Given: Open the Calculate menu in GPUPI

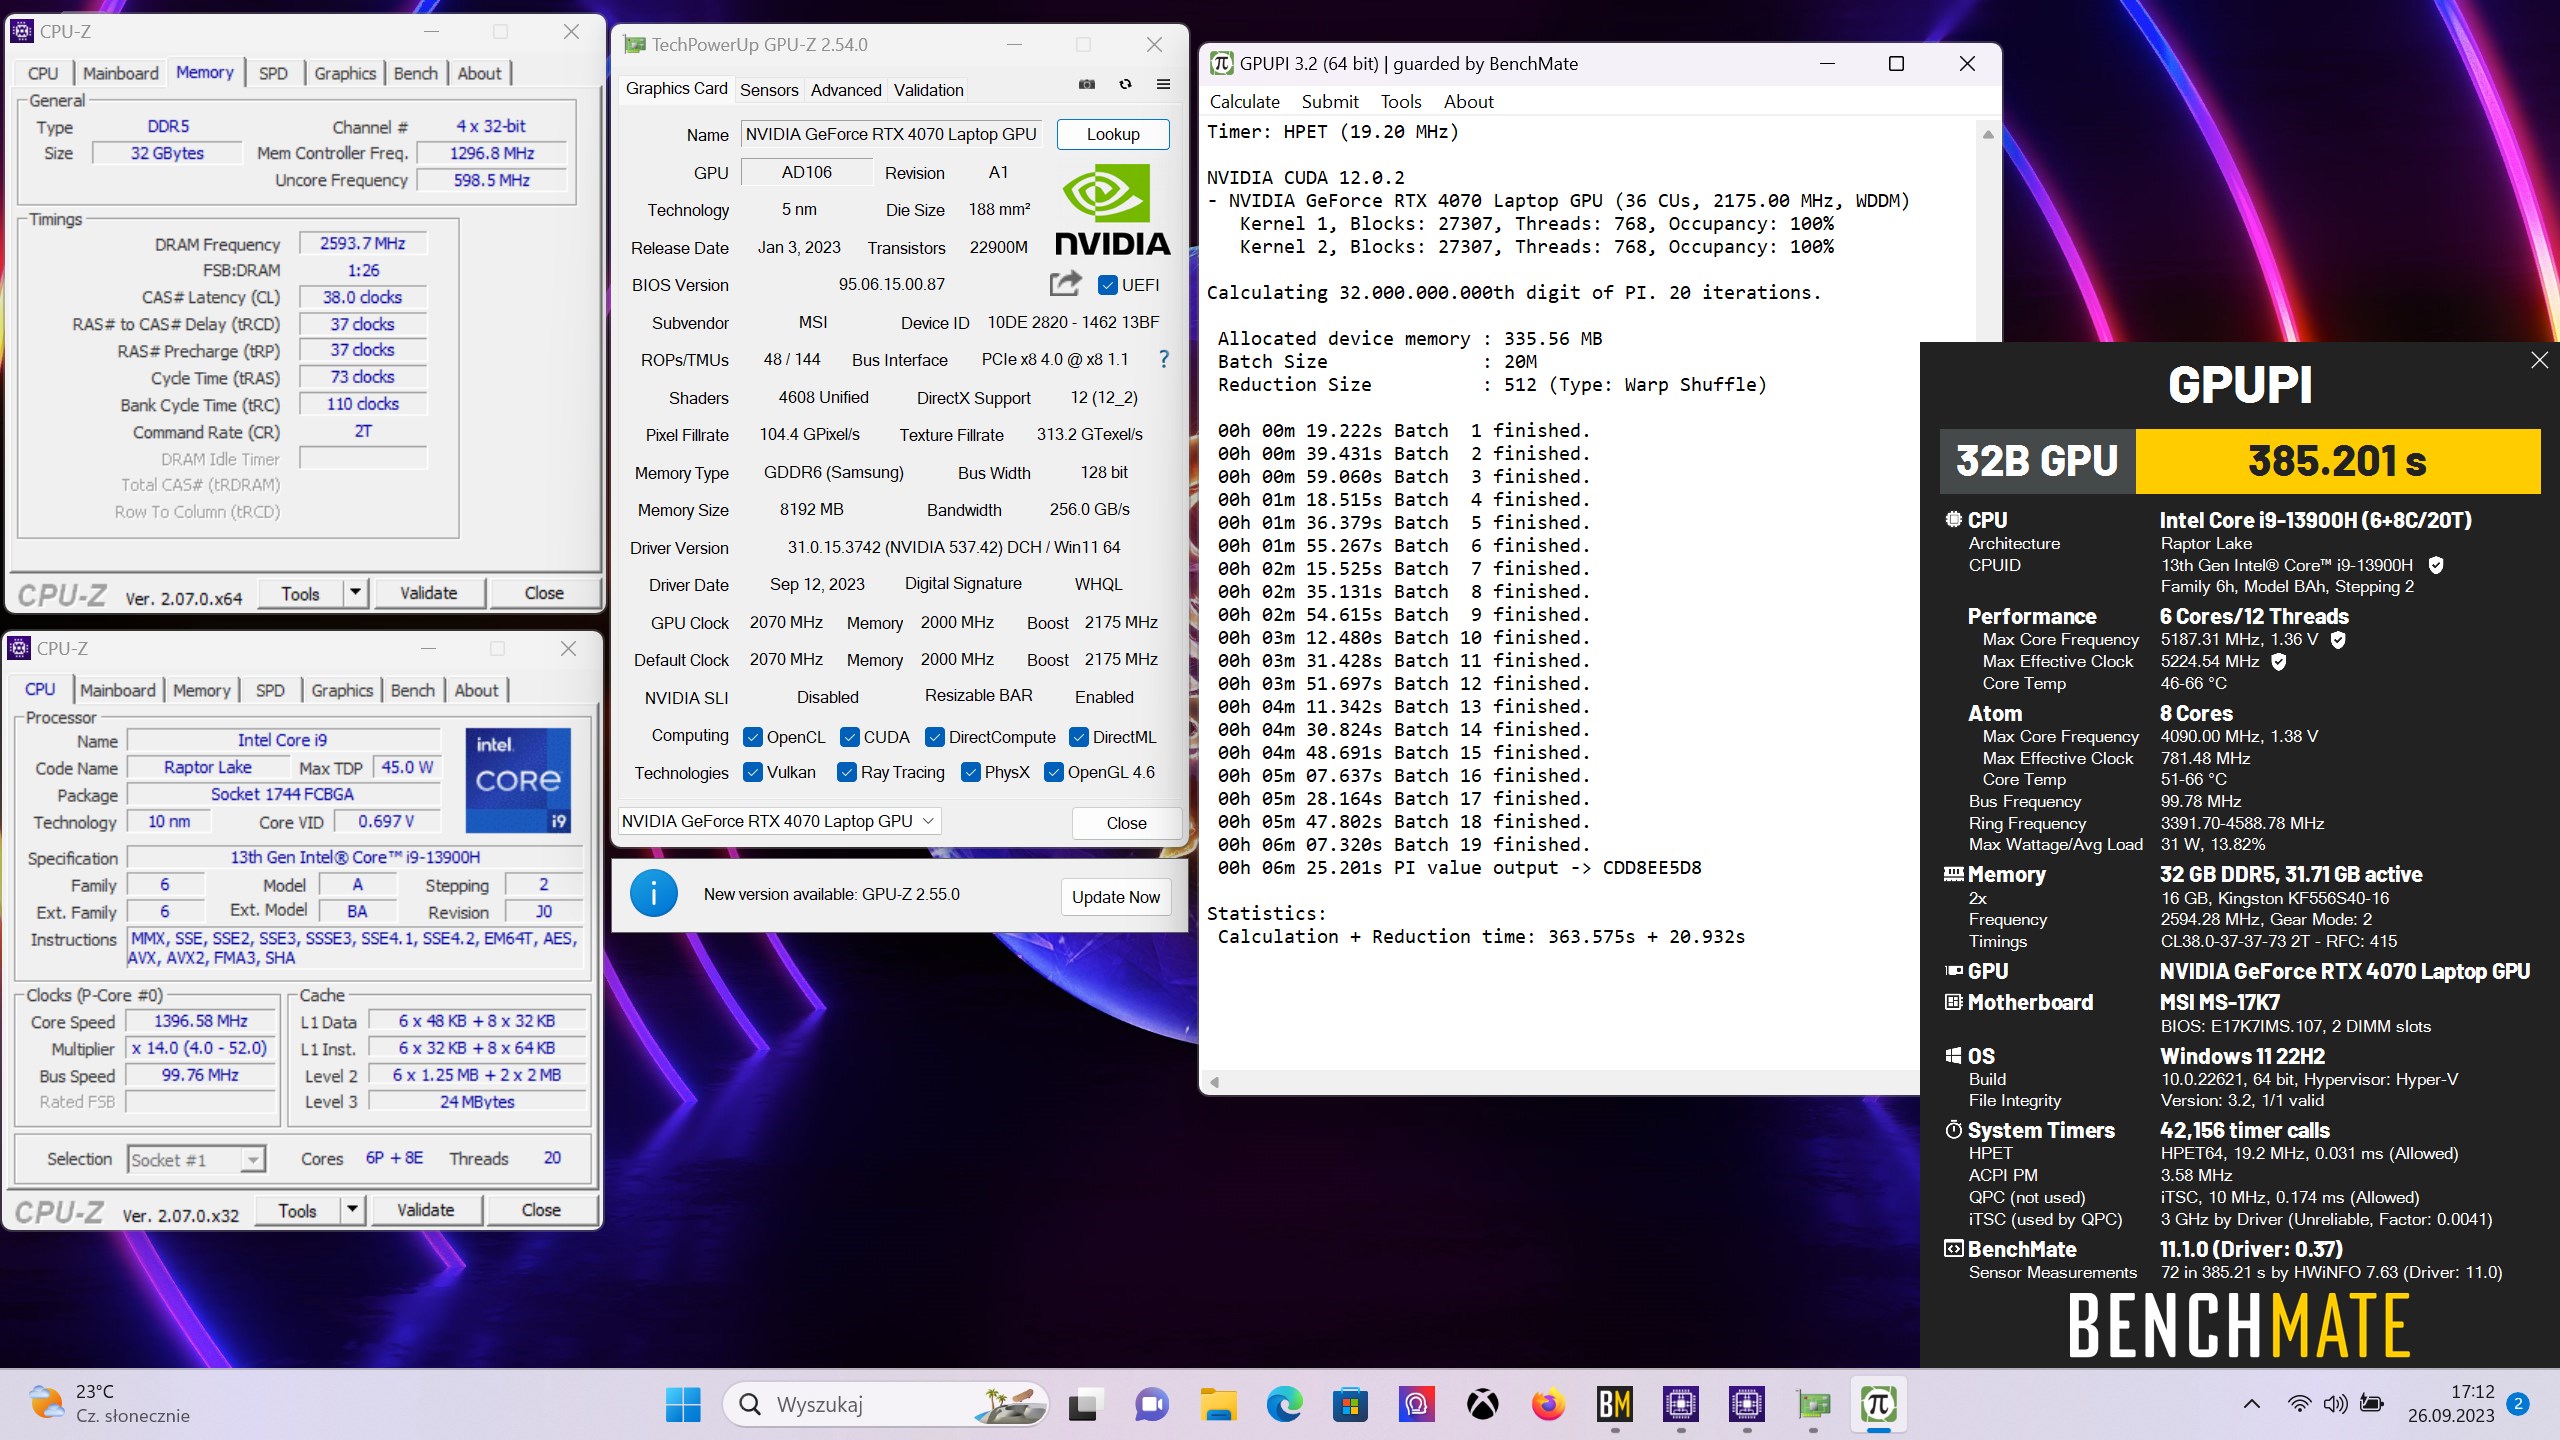Looking at the screenshot, I should 1244,102.
